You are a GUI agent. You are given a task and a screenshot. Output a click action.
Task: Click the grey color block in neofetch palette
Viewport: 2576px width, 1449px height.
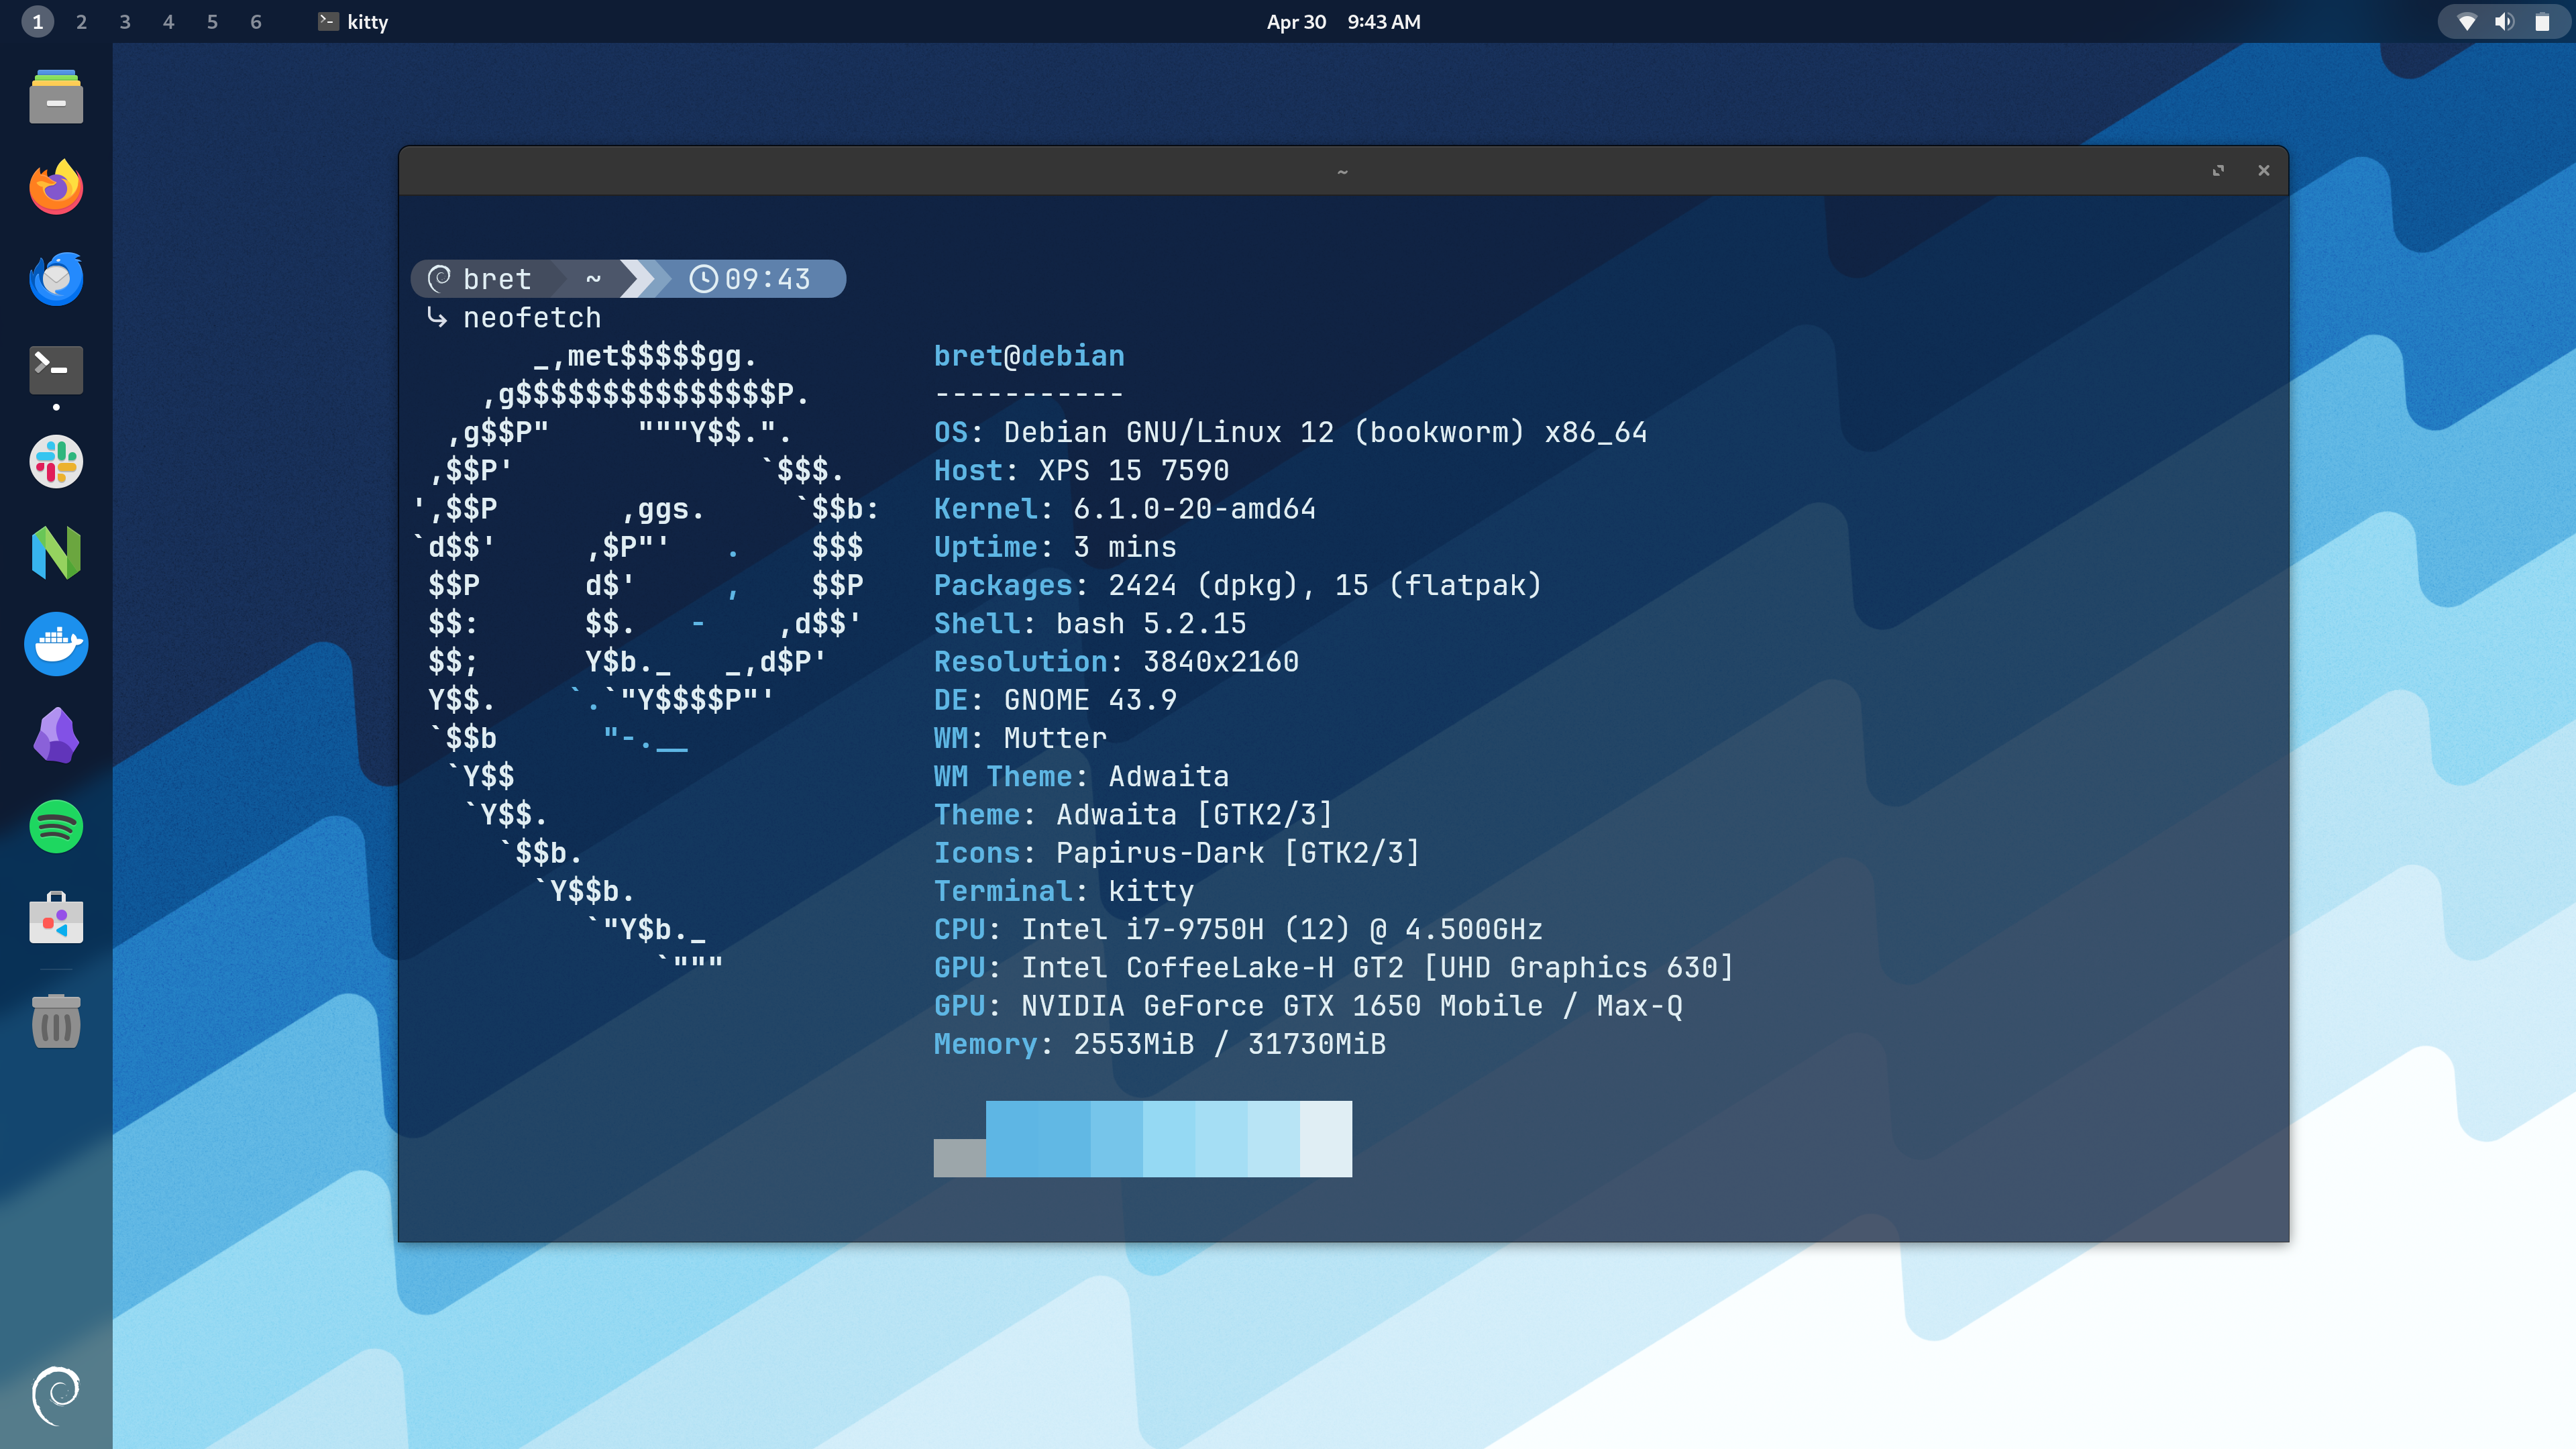[959, 1157]
